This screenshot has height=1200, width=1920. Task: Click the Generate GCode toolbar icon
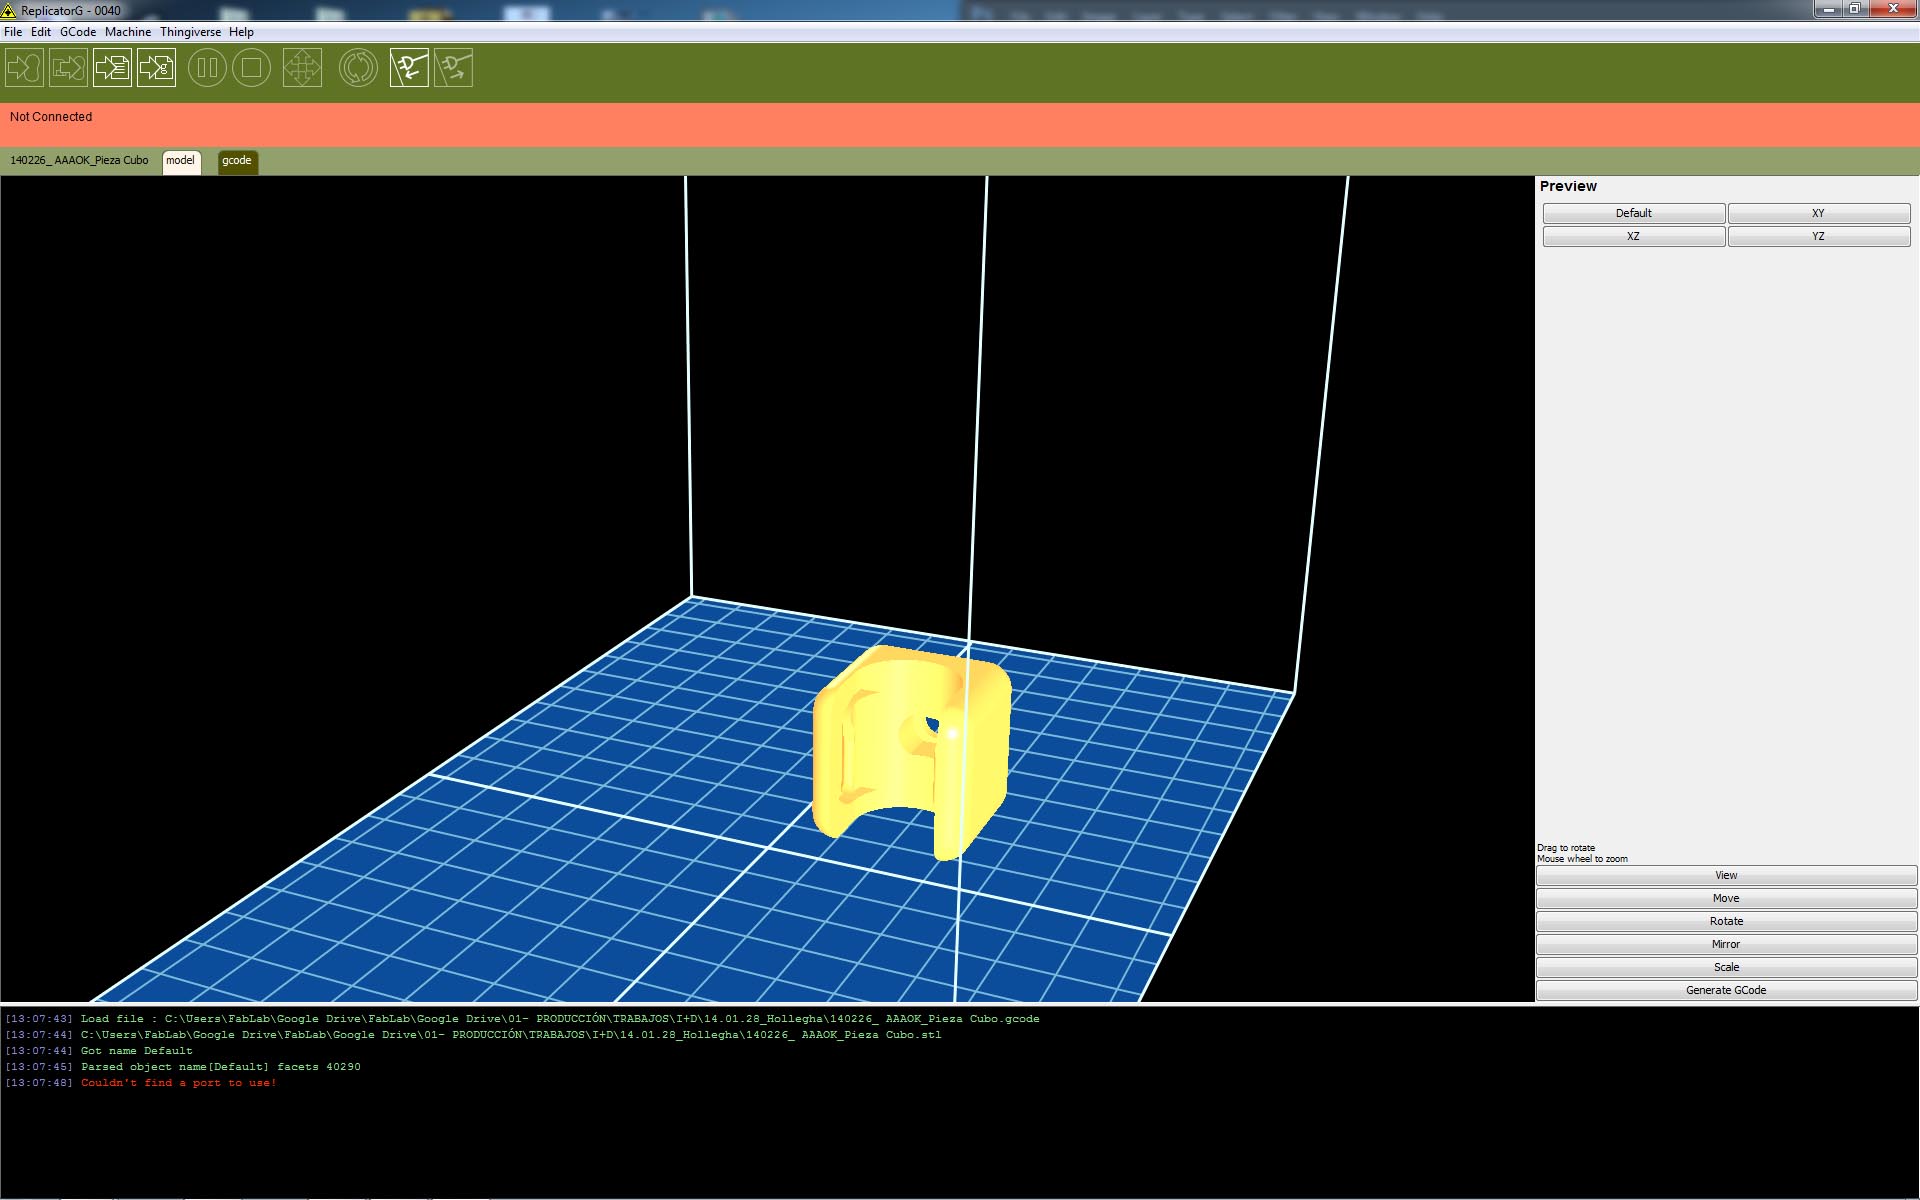[156, 68]
